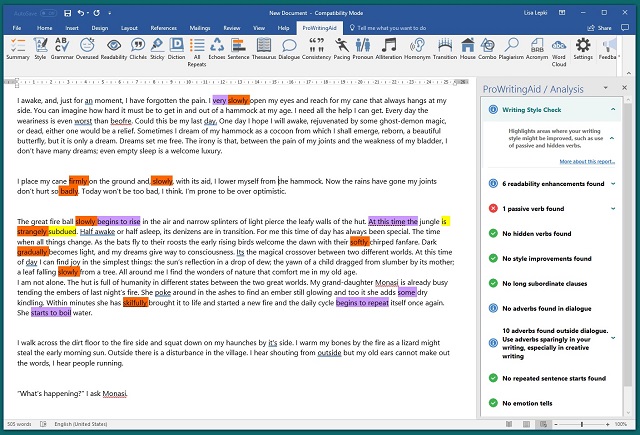The height and width of the screenshot is (435, 640).
Task: Switch to the References ribbon tab
Action: point(163,28)
